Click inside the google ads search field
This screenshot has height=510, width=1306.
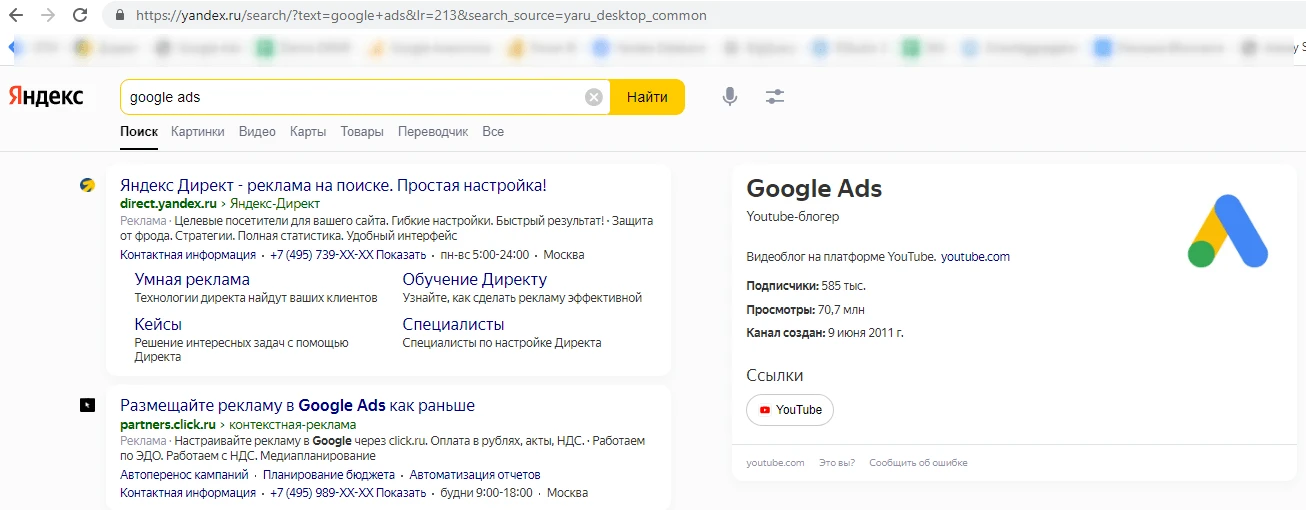tap(350, 97)
